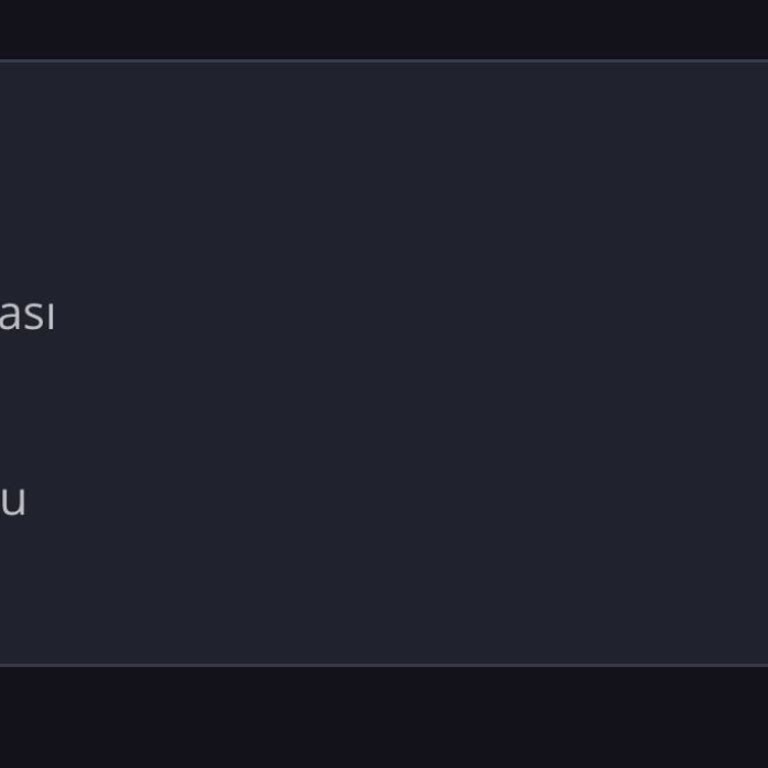Click the panel's bottom border line
Image resolution: width=768 pixels, height=768 pixels.
tap(384, 664)
